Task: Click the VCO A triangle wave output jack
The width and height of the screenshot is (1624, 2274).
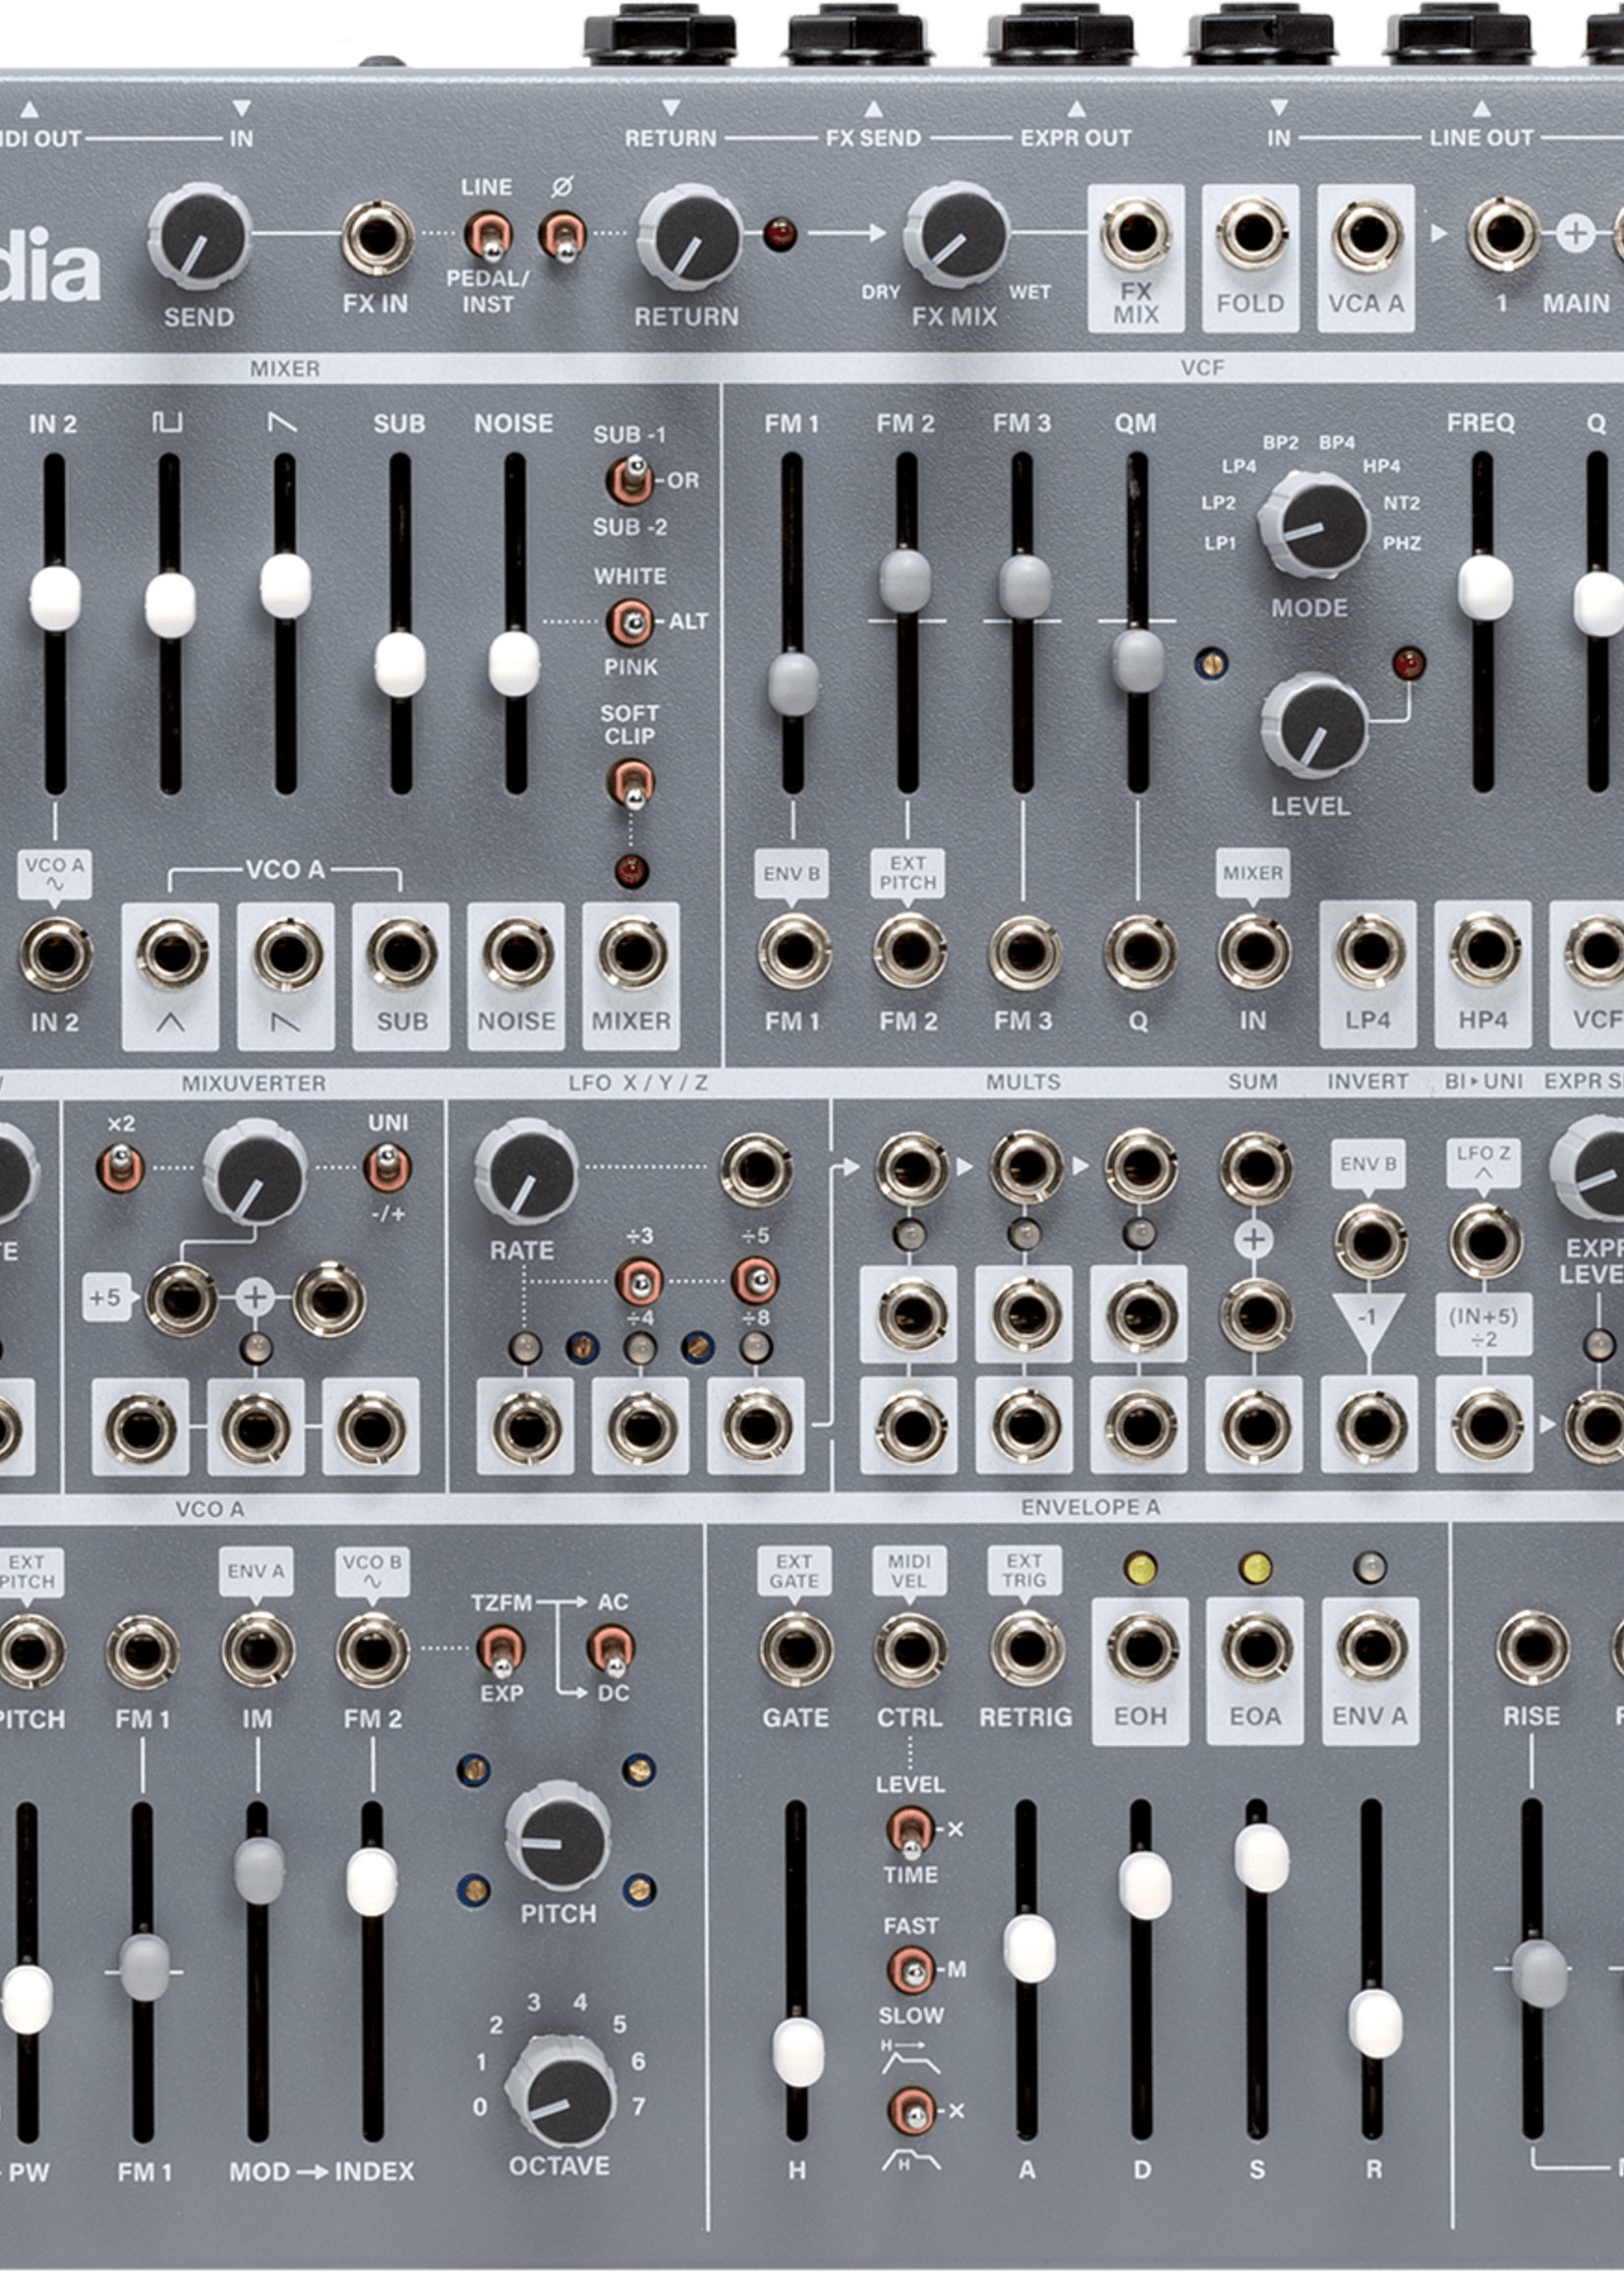Action: click(x=171, y=954)
